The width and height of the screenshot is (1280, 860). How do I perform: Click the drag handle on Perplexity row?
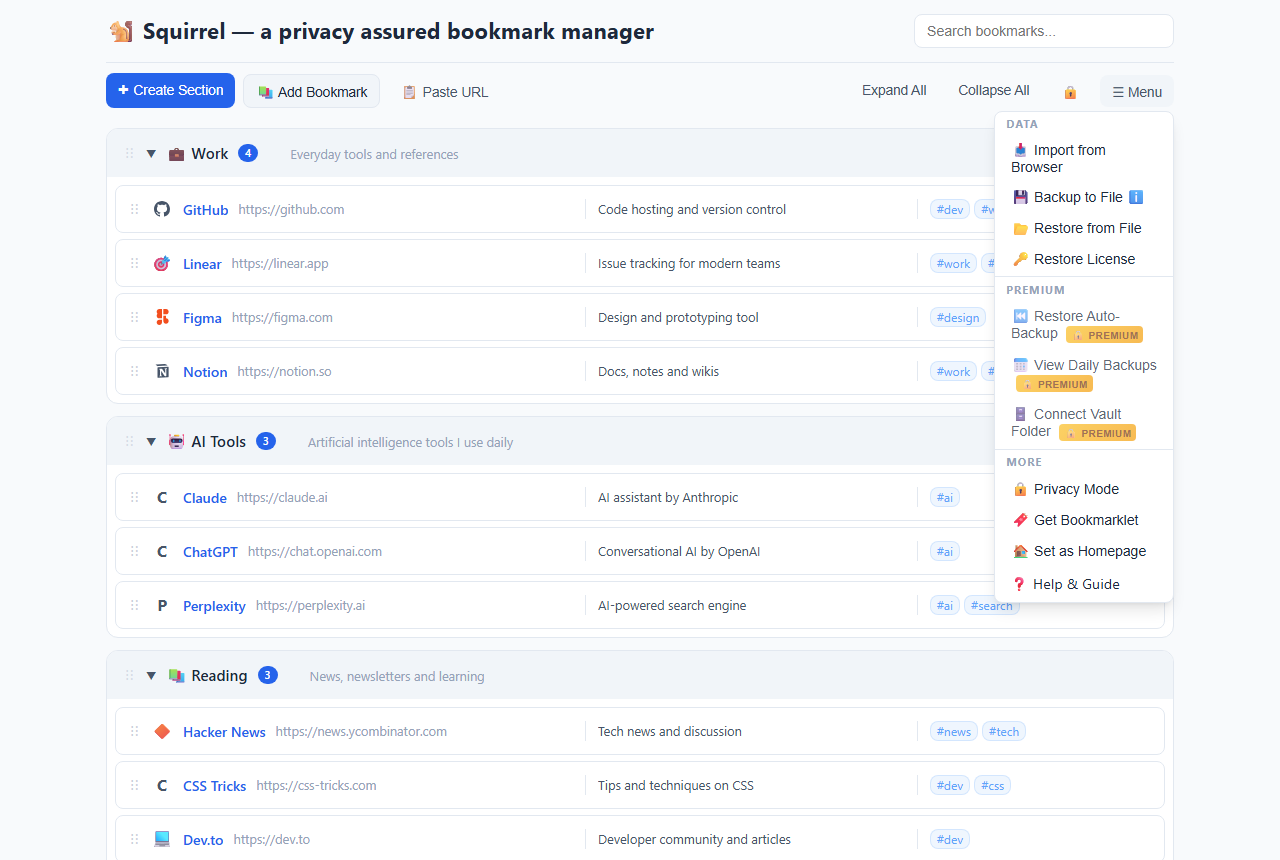click(x=134, y=605)
